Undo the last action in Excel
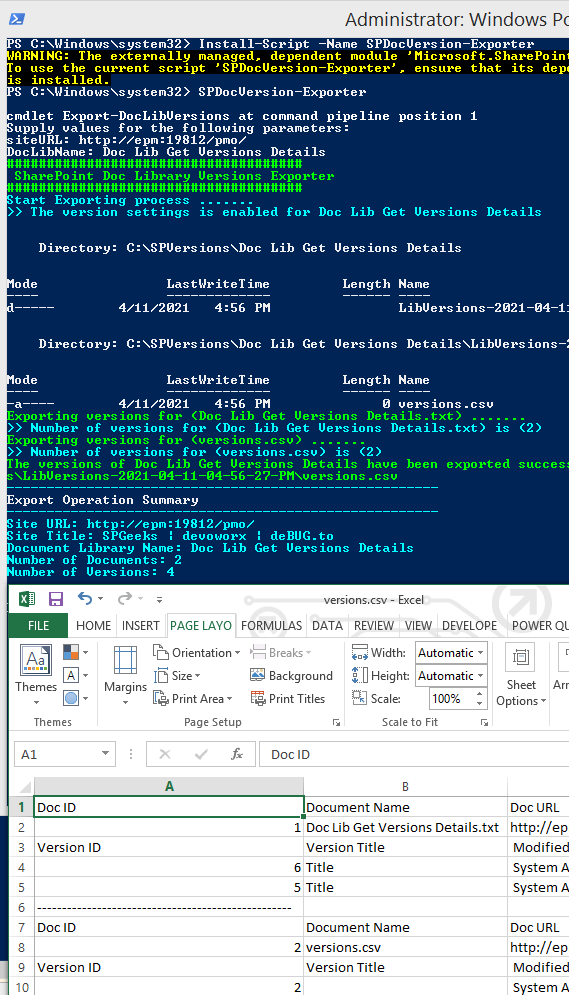This screenshot has width=569, height=995. point(85,598)
